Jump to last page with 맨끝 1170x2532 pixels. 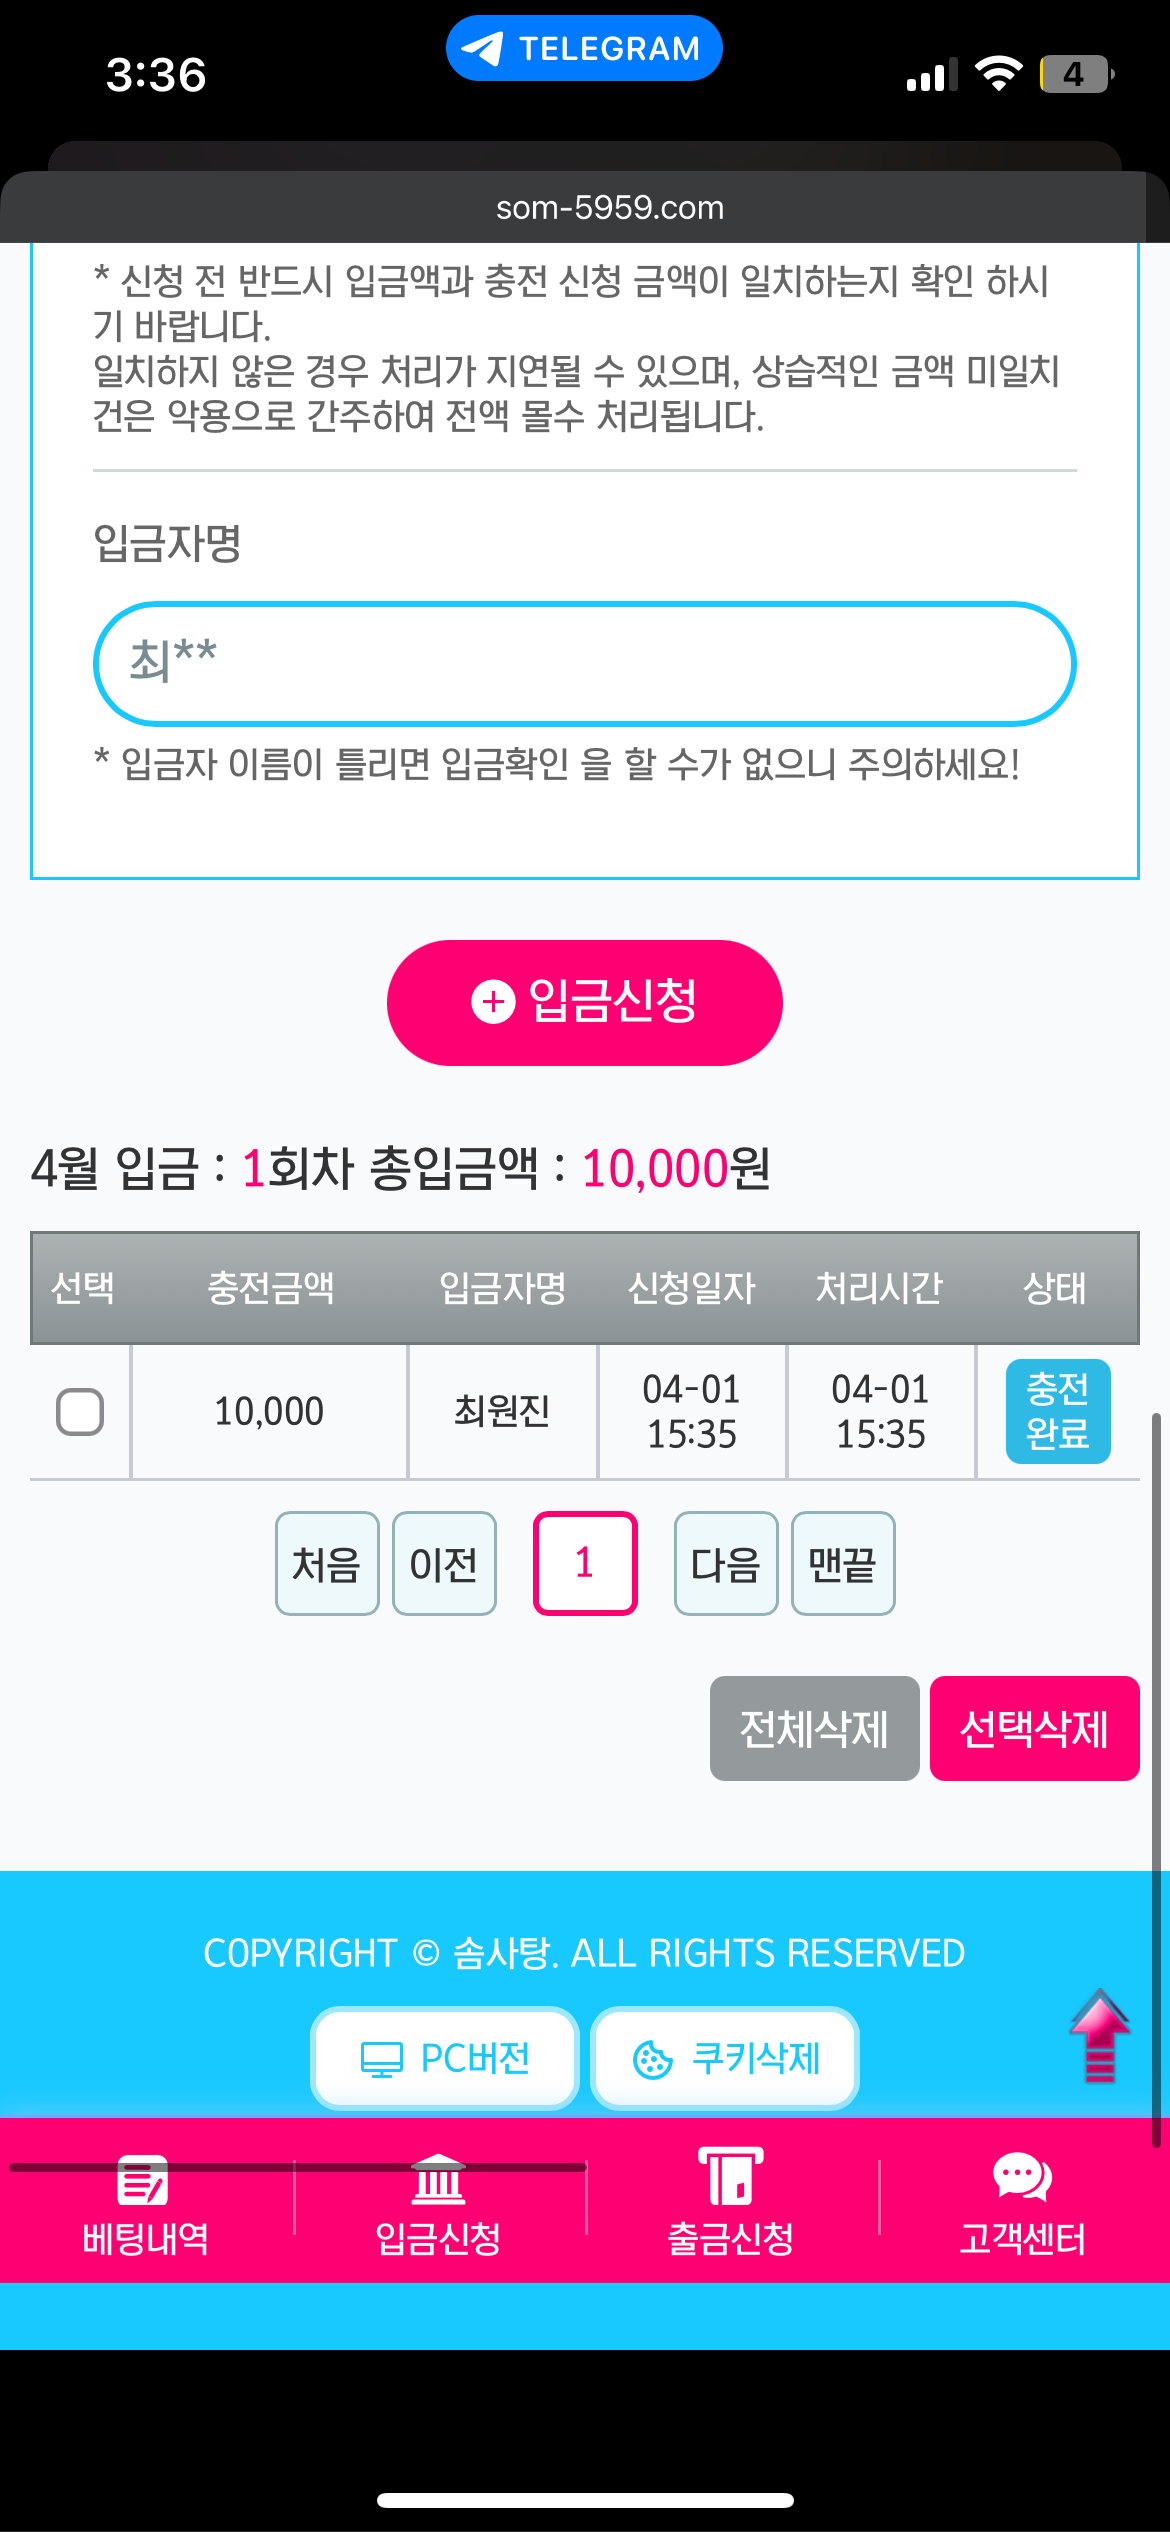tap(843, 1563)
